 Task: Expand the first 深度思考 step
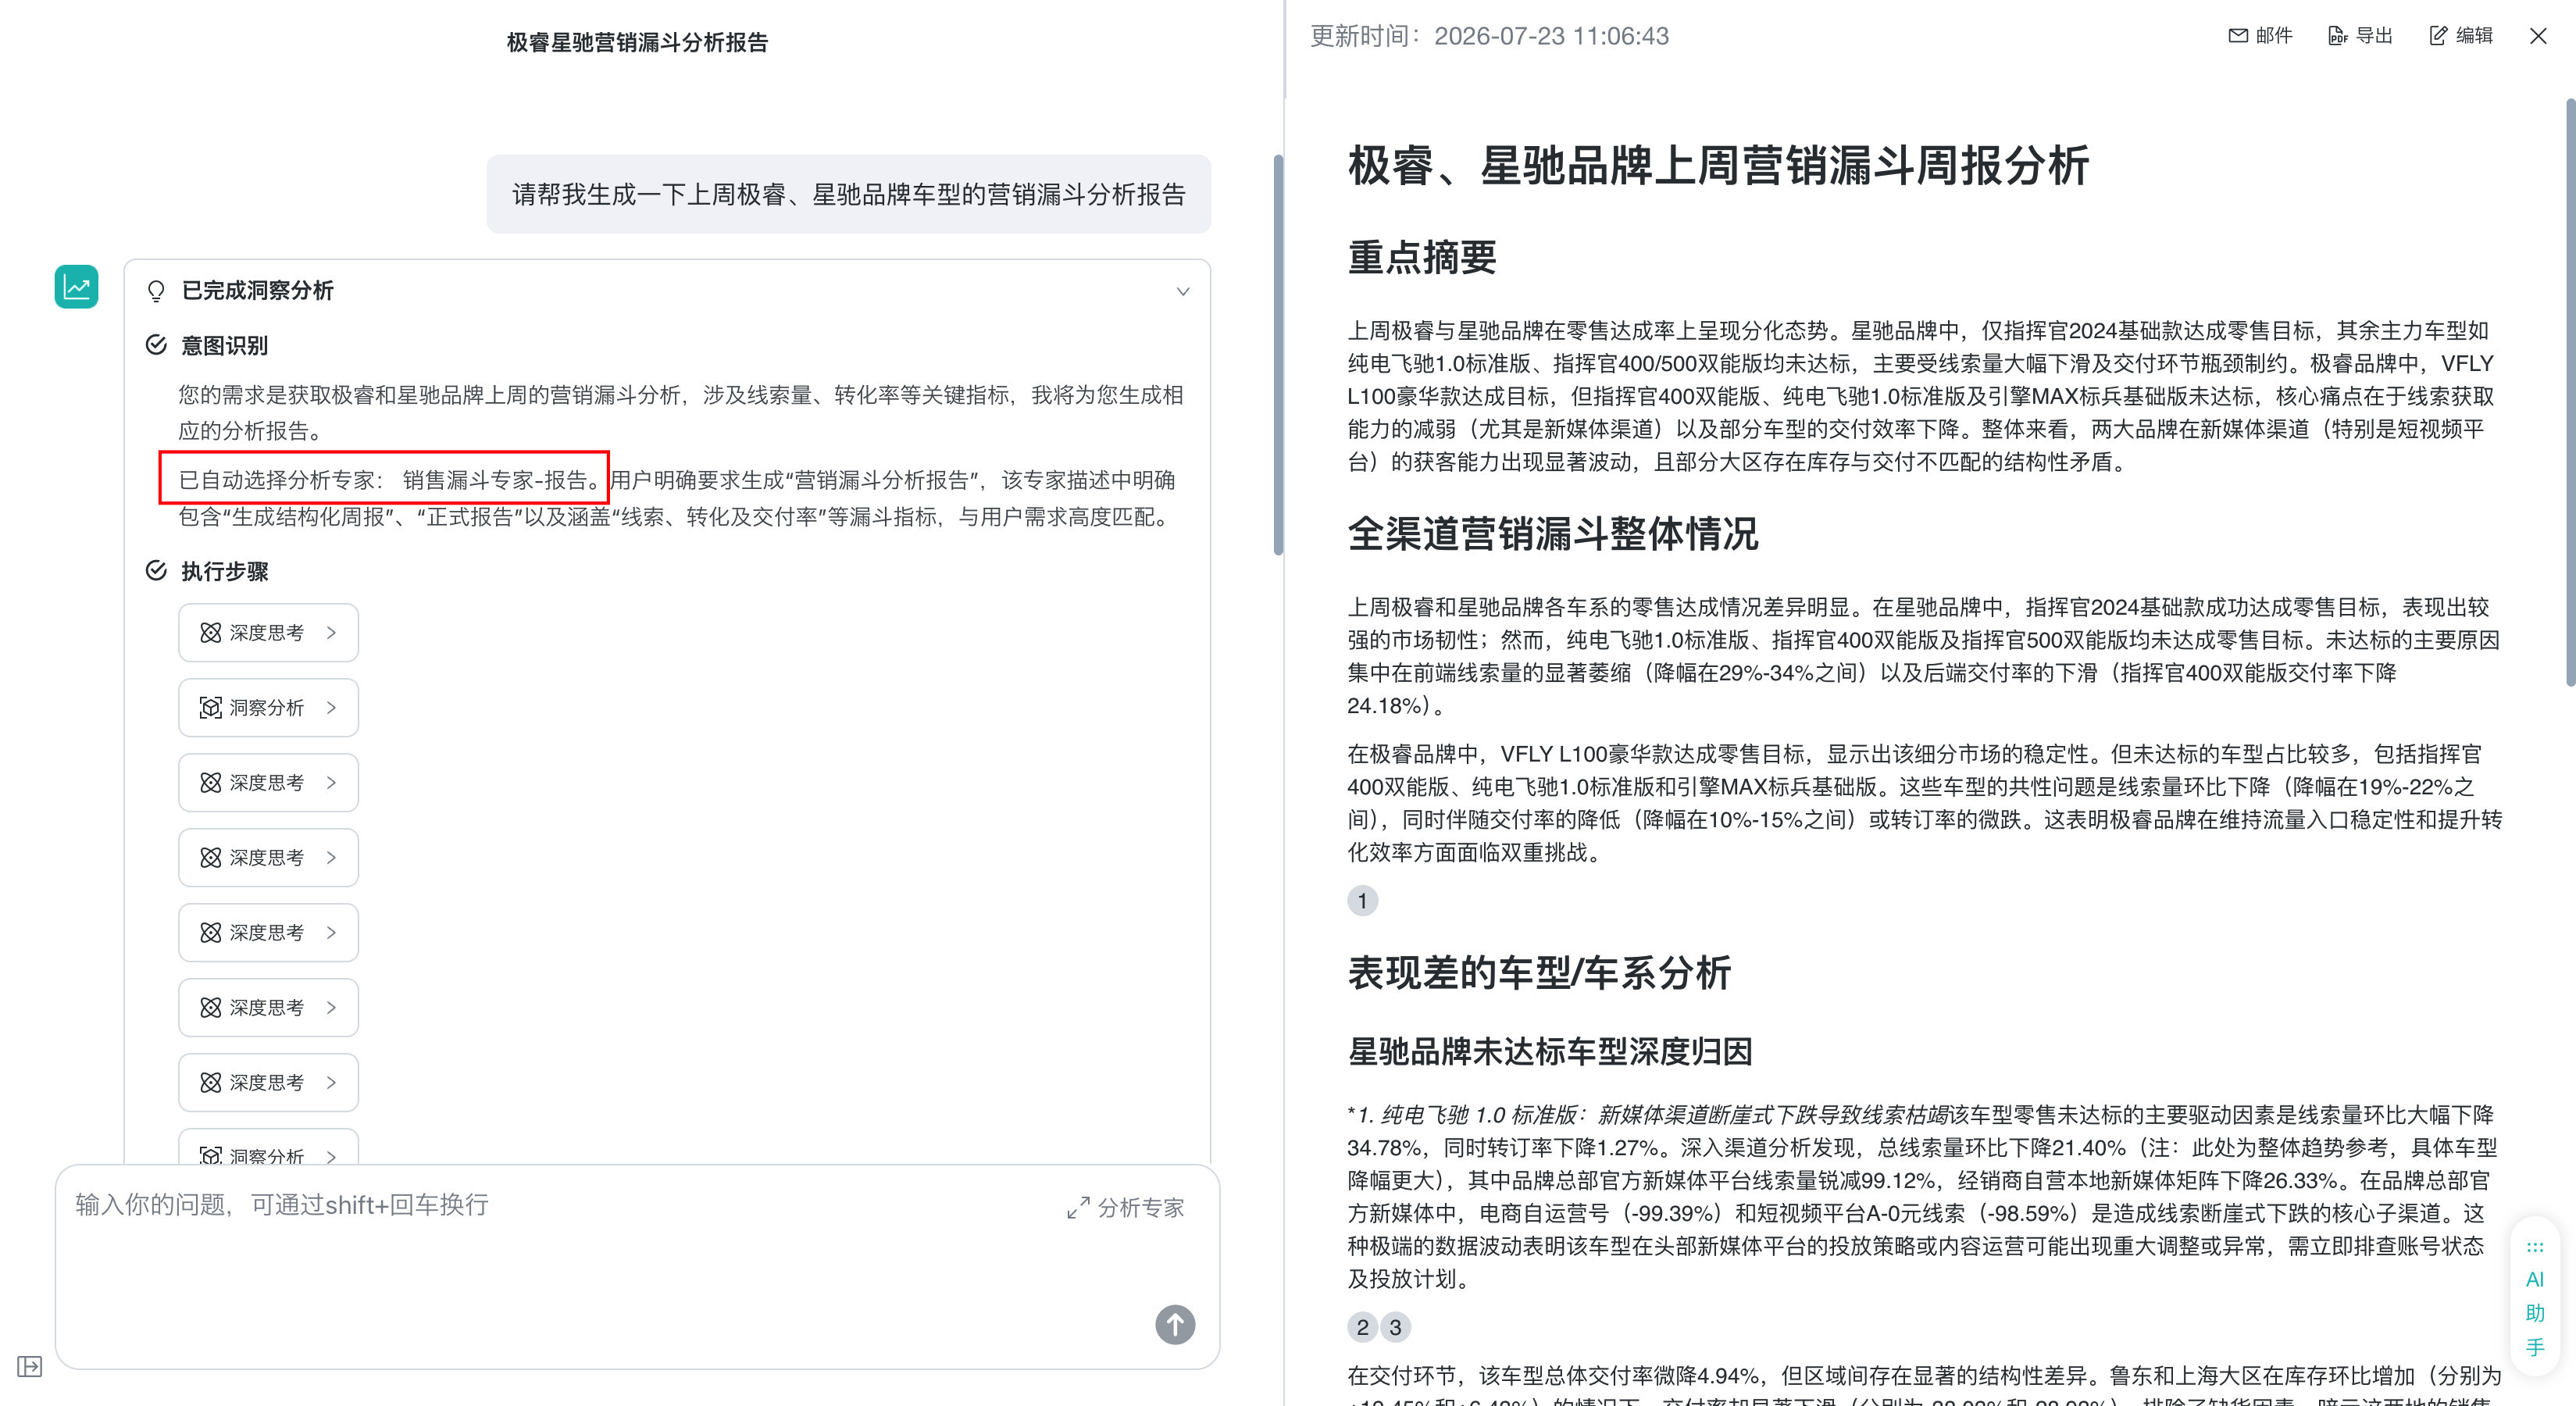point(268,633)
